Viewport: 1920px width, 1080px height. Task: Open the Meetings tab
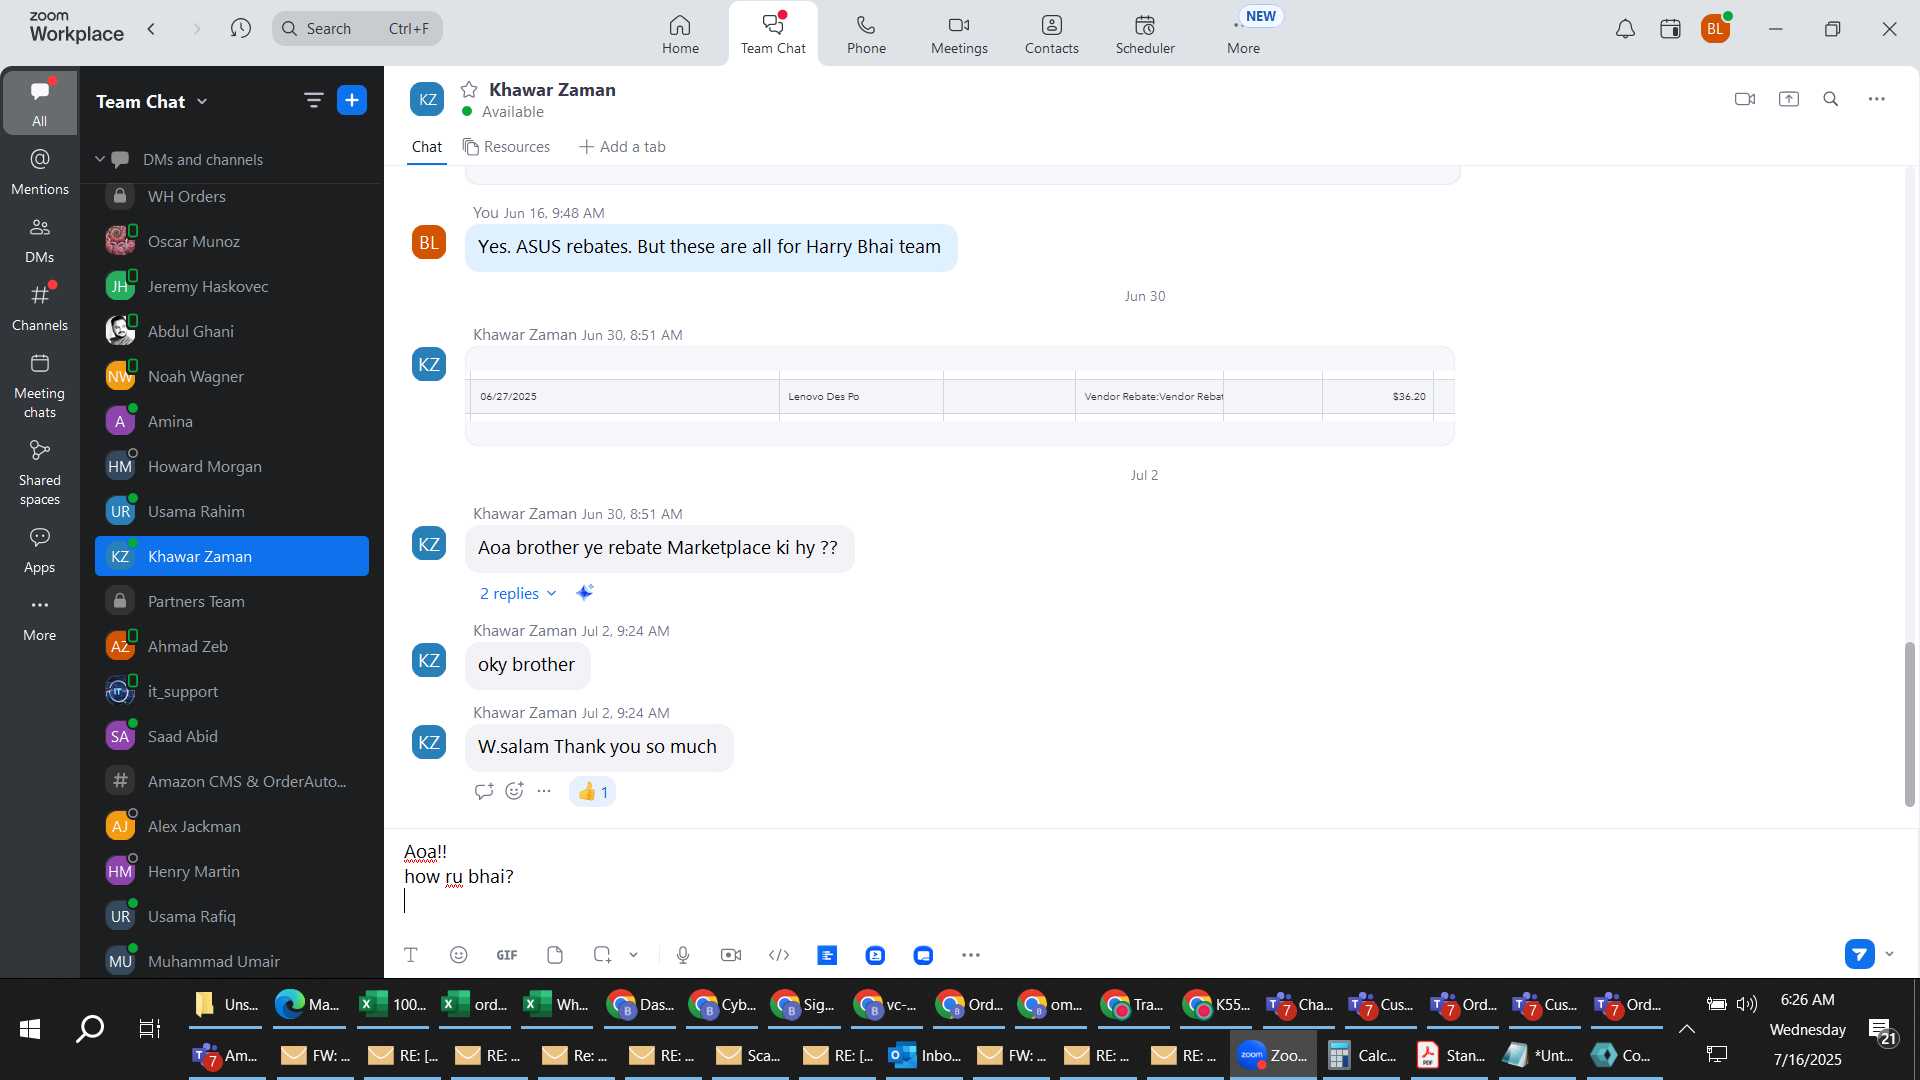tap(959, 34)
